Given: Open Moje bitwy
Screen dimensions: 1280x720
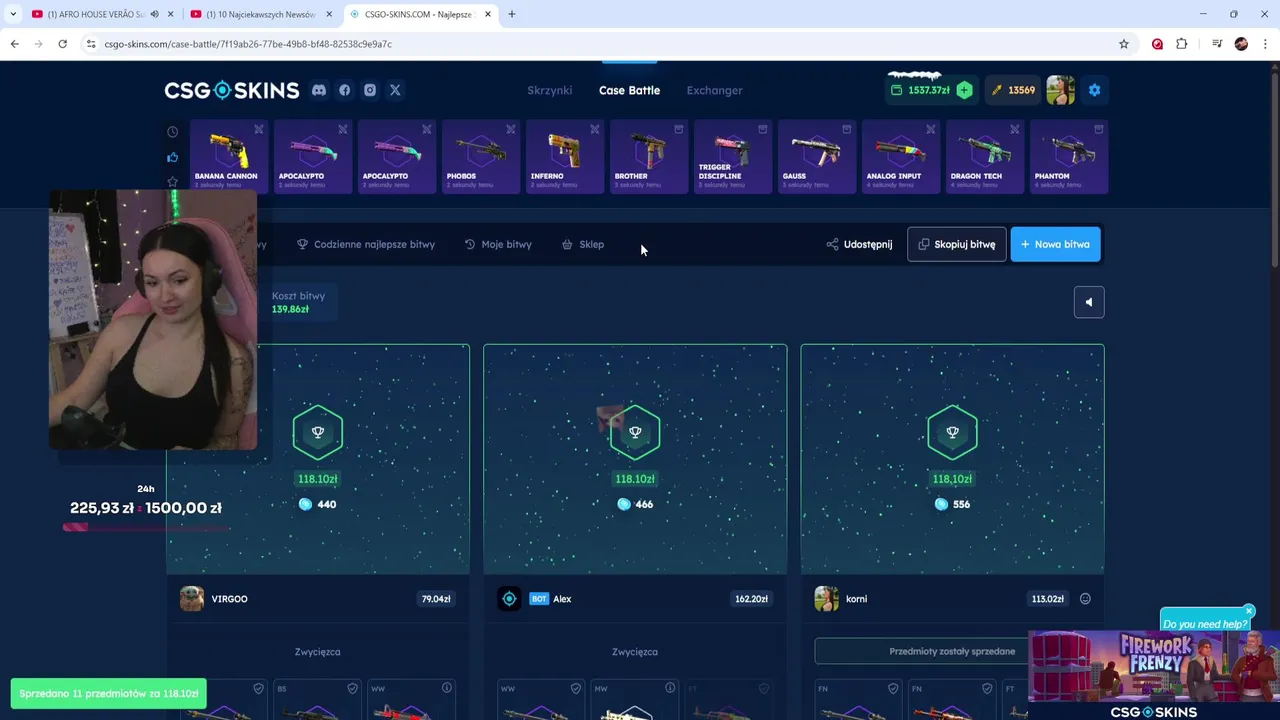Looking at the screenshot, I should pos(498,244).
